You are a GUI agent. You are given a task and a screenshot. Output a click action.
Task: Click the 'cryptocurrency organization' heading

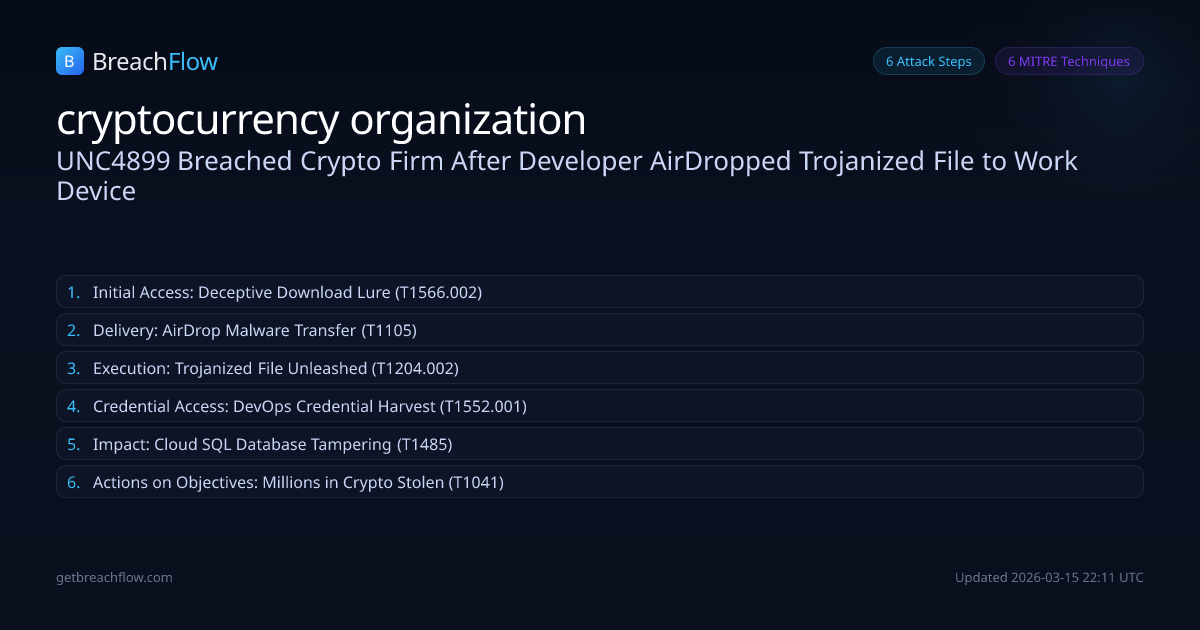[321, 120]
